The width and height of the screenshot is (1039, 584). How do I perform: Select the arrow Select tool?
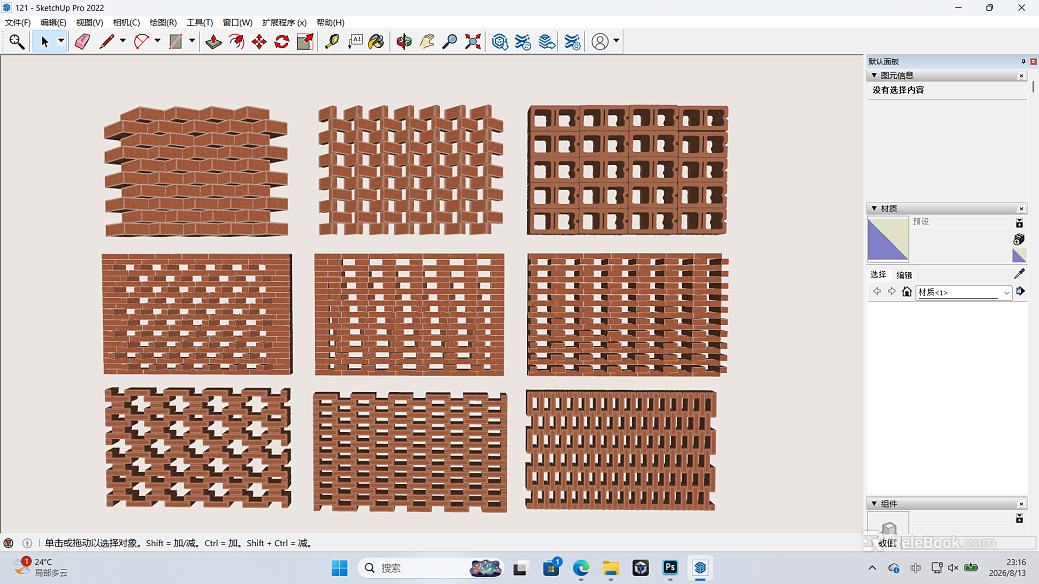44,42
